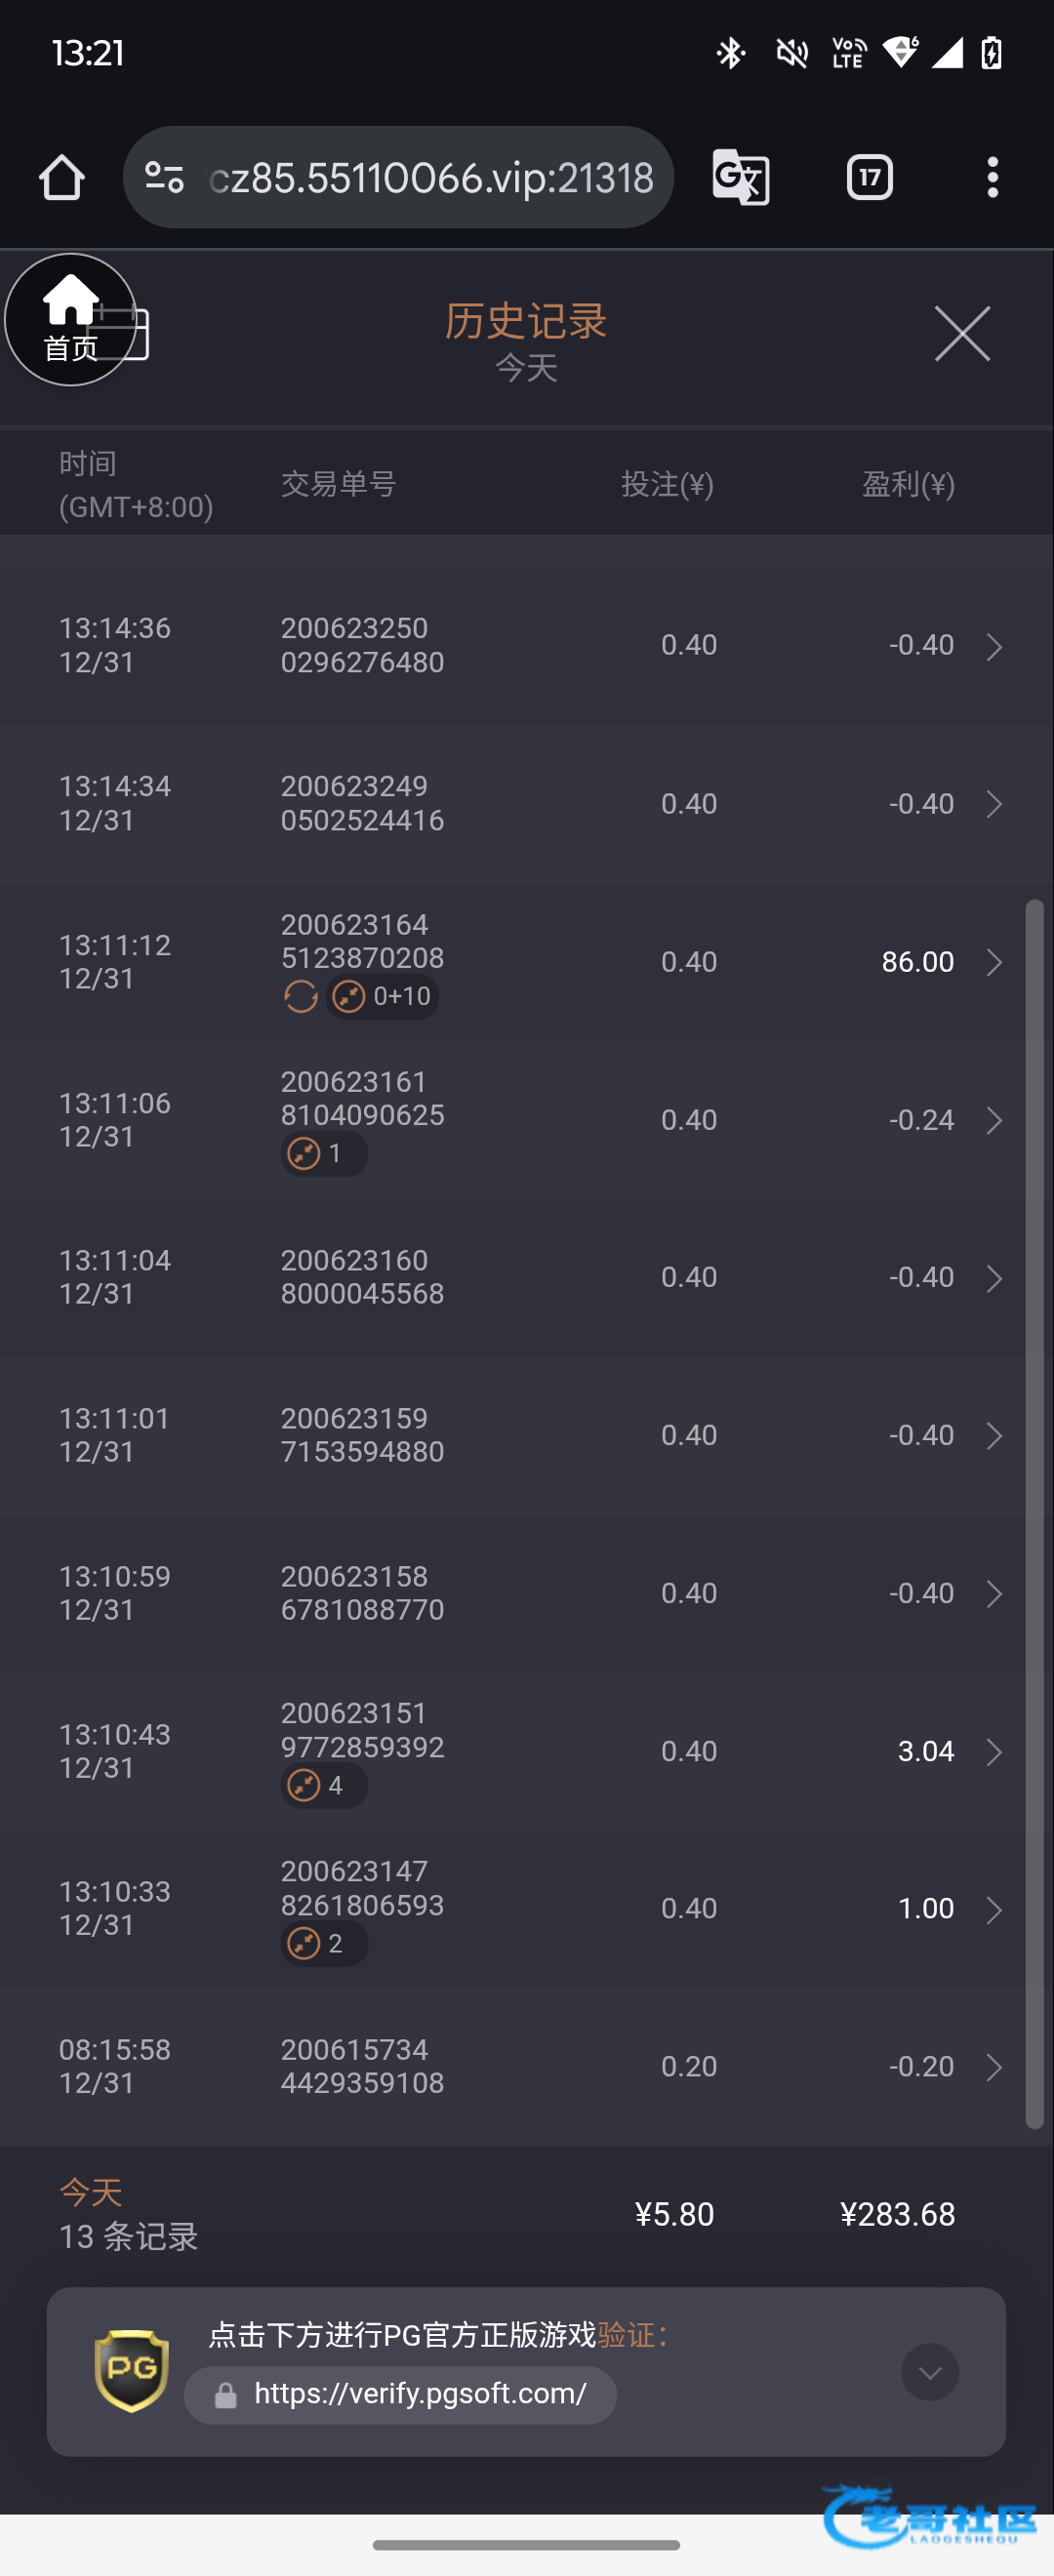The width and height of the screenshot is (1054, 2576).
Task: Tap the PG shield logo
Action: 131,2370
